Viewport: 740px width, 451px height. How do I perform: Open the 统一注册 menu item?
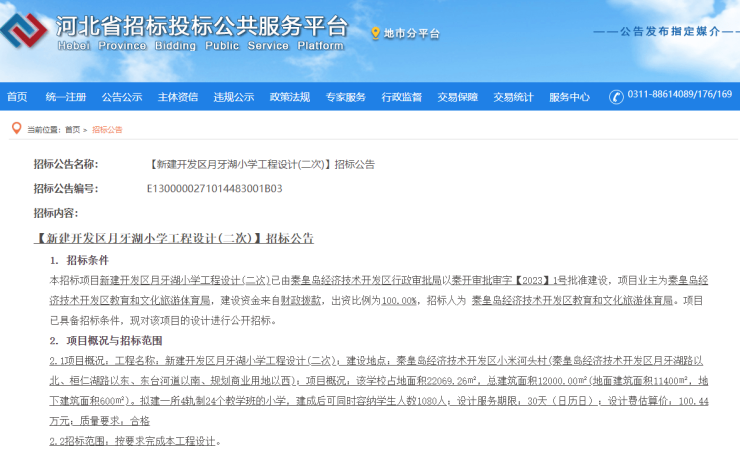(66, 97)
